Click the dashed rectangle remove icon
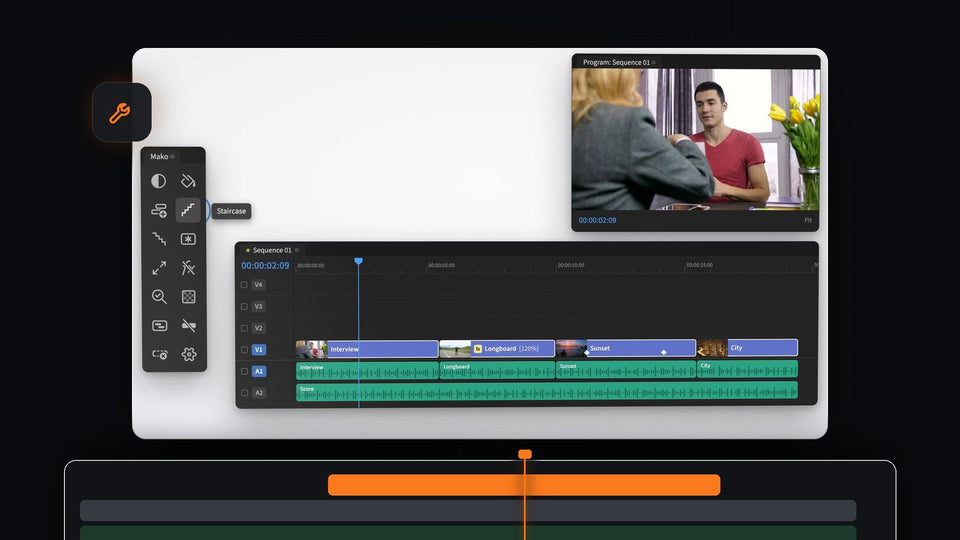 (159, 354)
